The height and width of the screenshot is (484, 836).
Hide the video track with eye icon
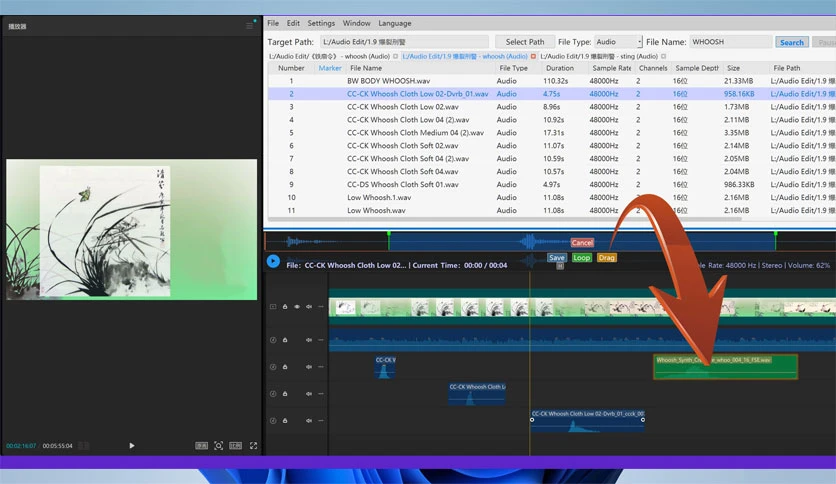coord(297,306)
